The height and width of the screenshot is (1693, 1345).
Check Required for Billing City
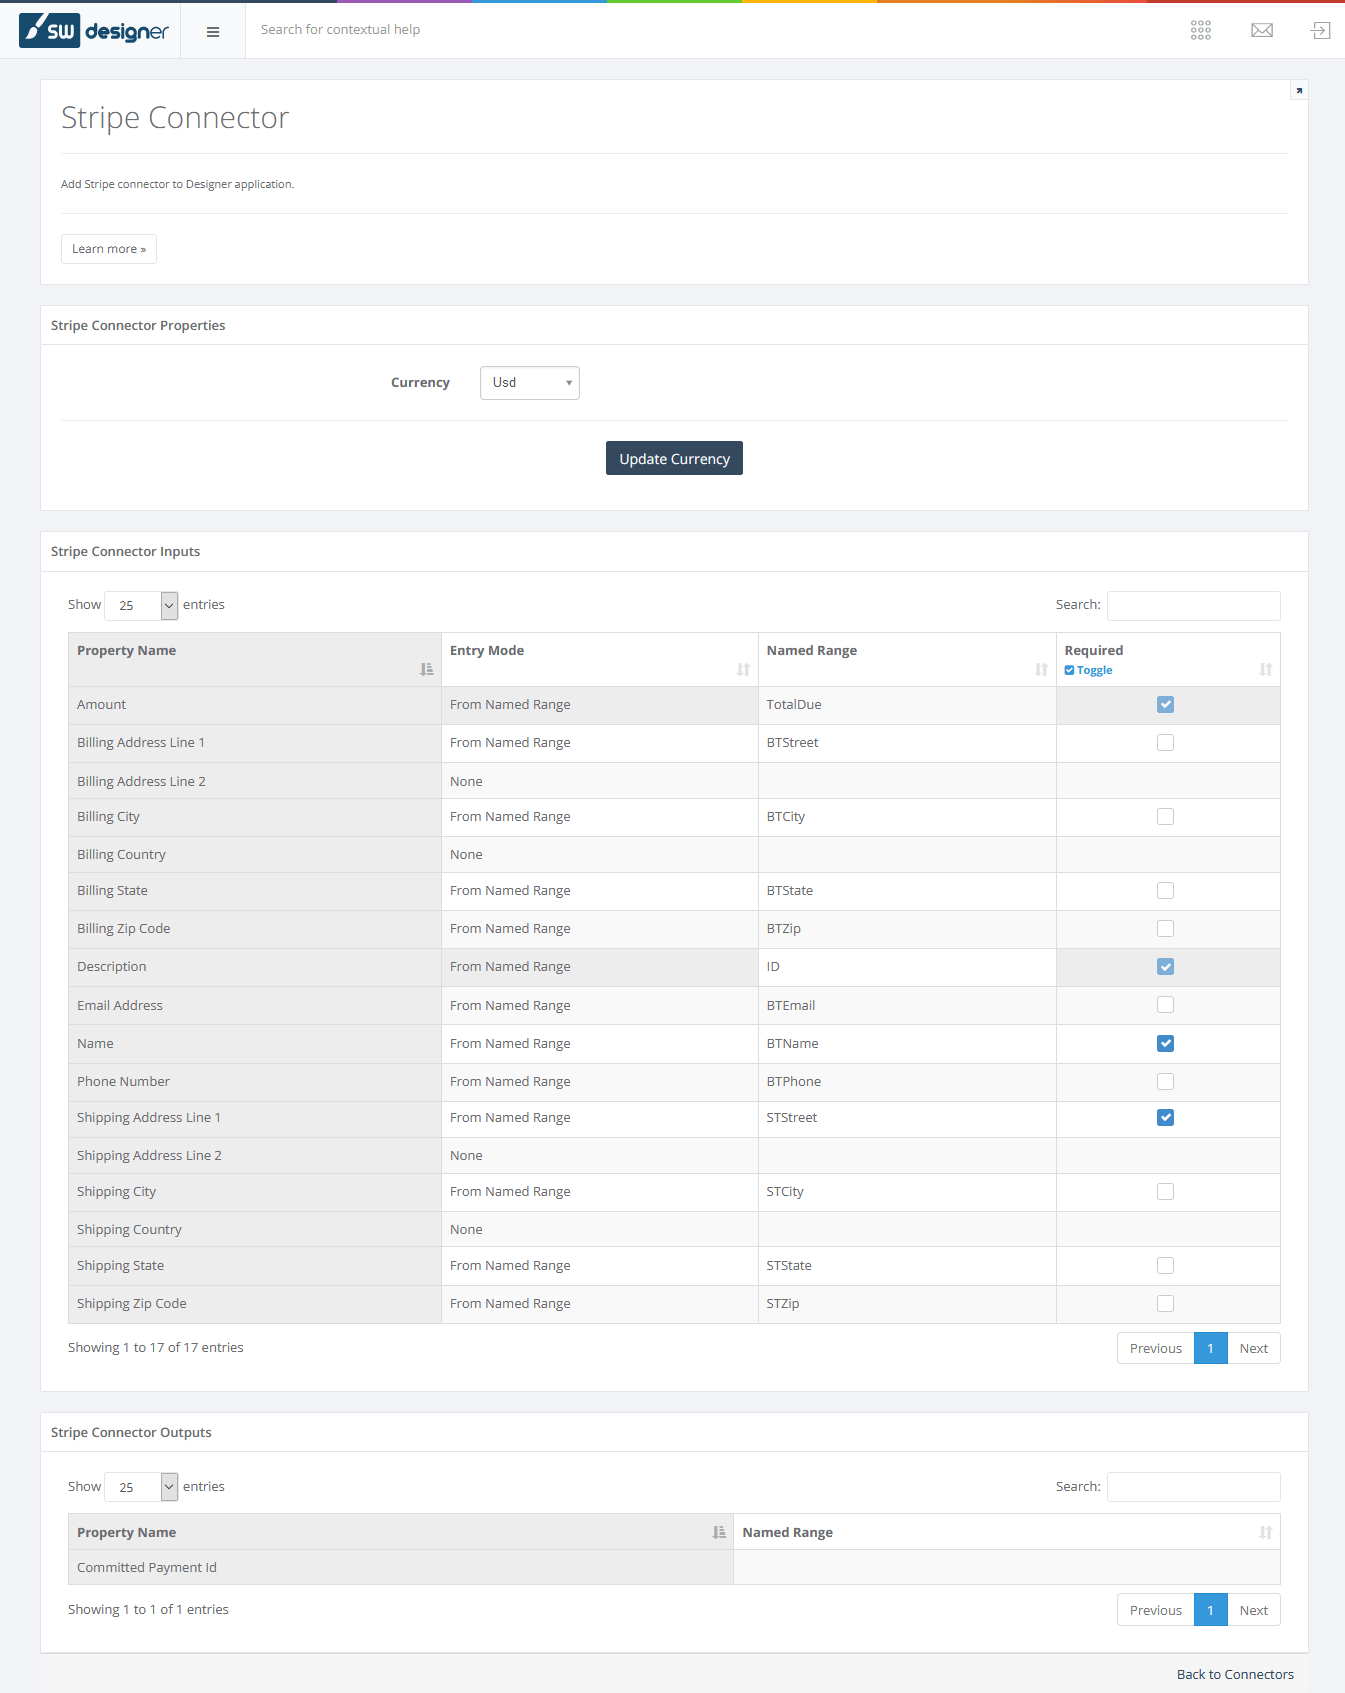pos(1165,817)
